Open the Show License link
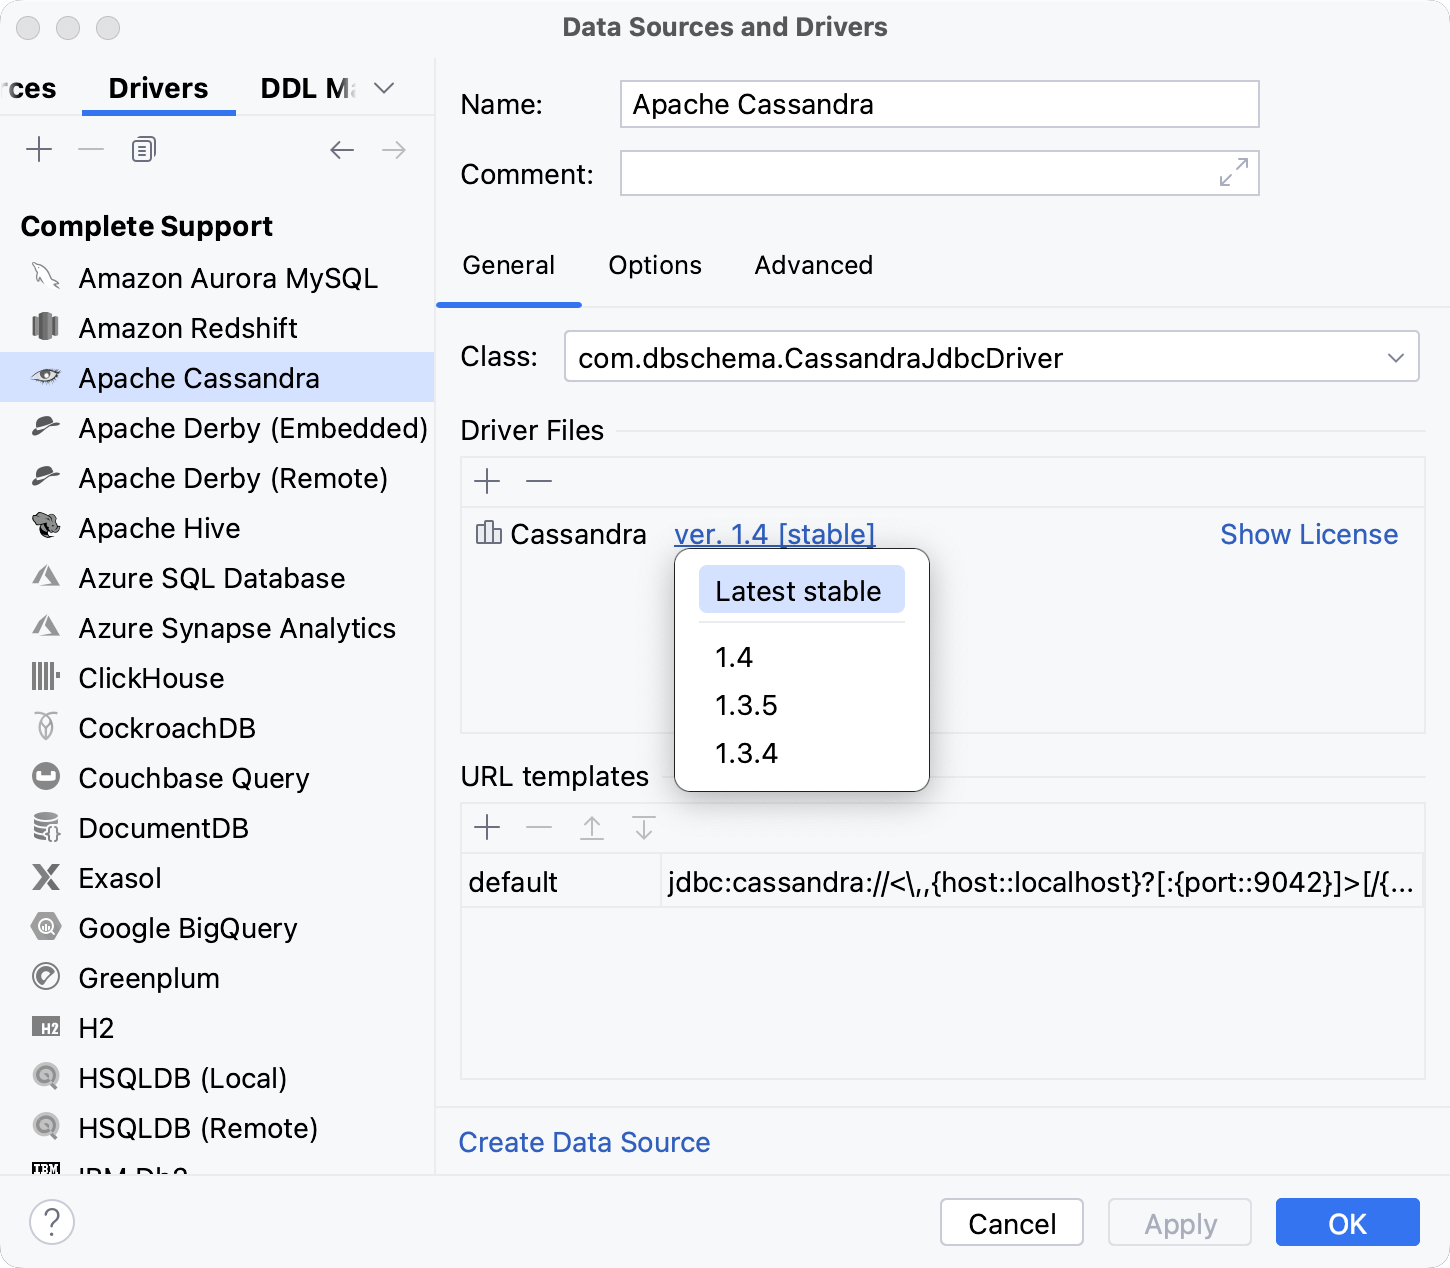This screenshot has height=1268, width=1450. (x=1309, y=534)
